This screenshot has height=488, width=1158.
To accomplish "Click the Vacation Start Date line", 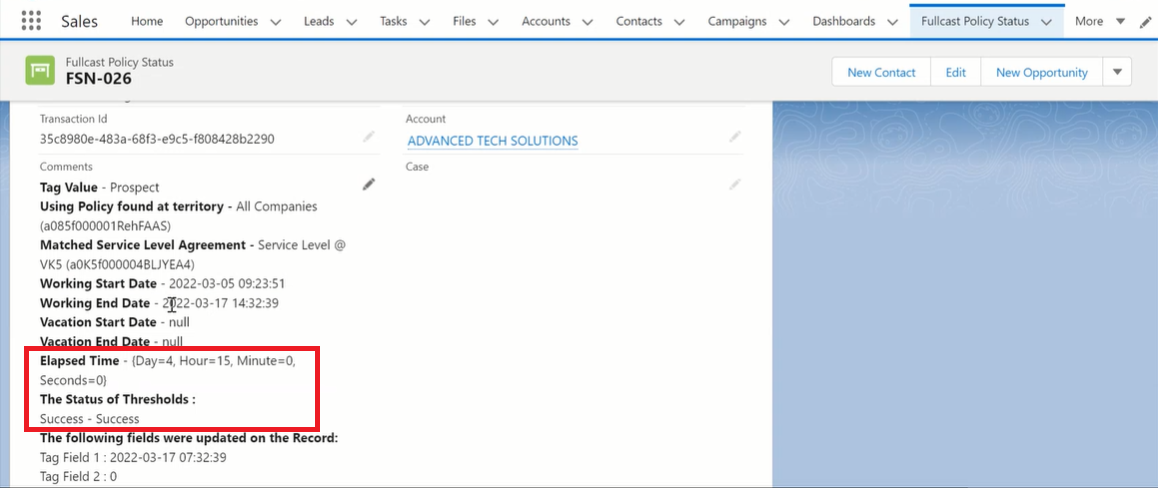I will pos(112,322).
